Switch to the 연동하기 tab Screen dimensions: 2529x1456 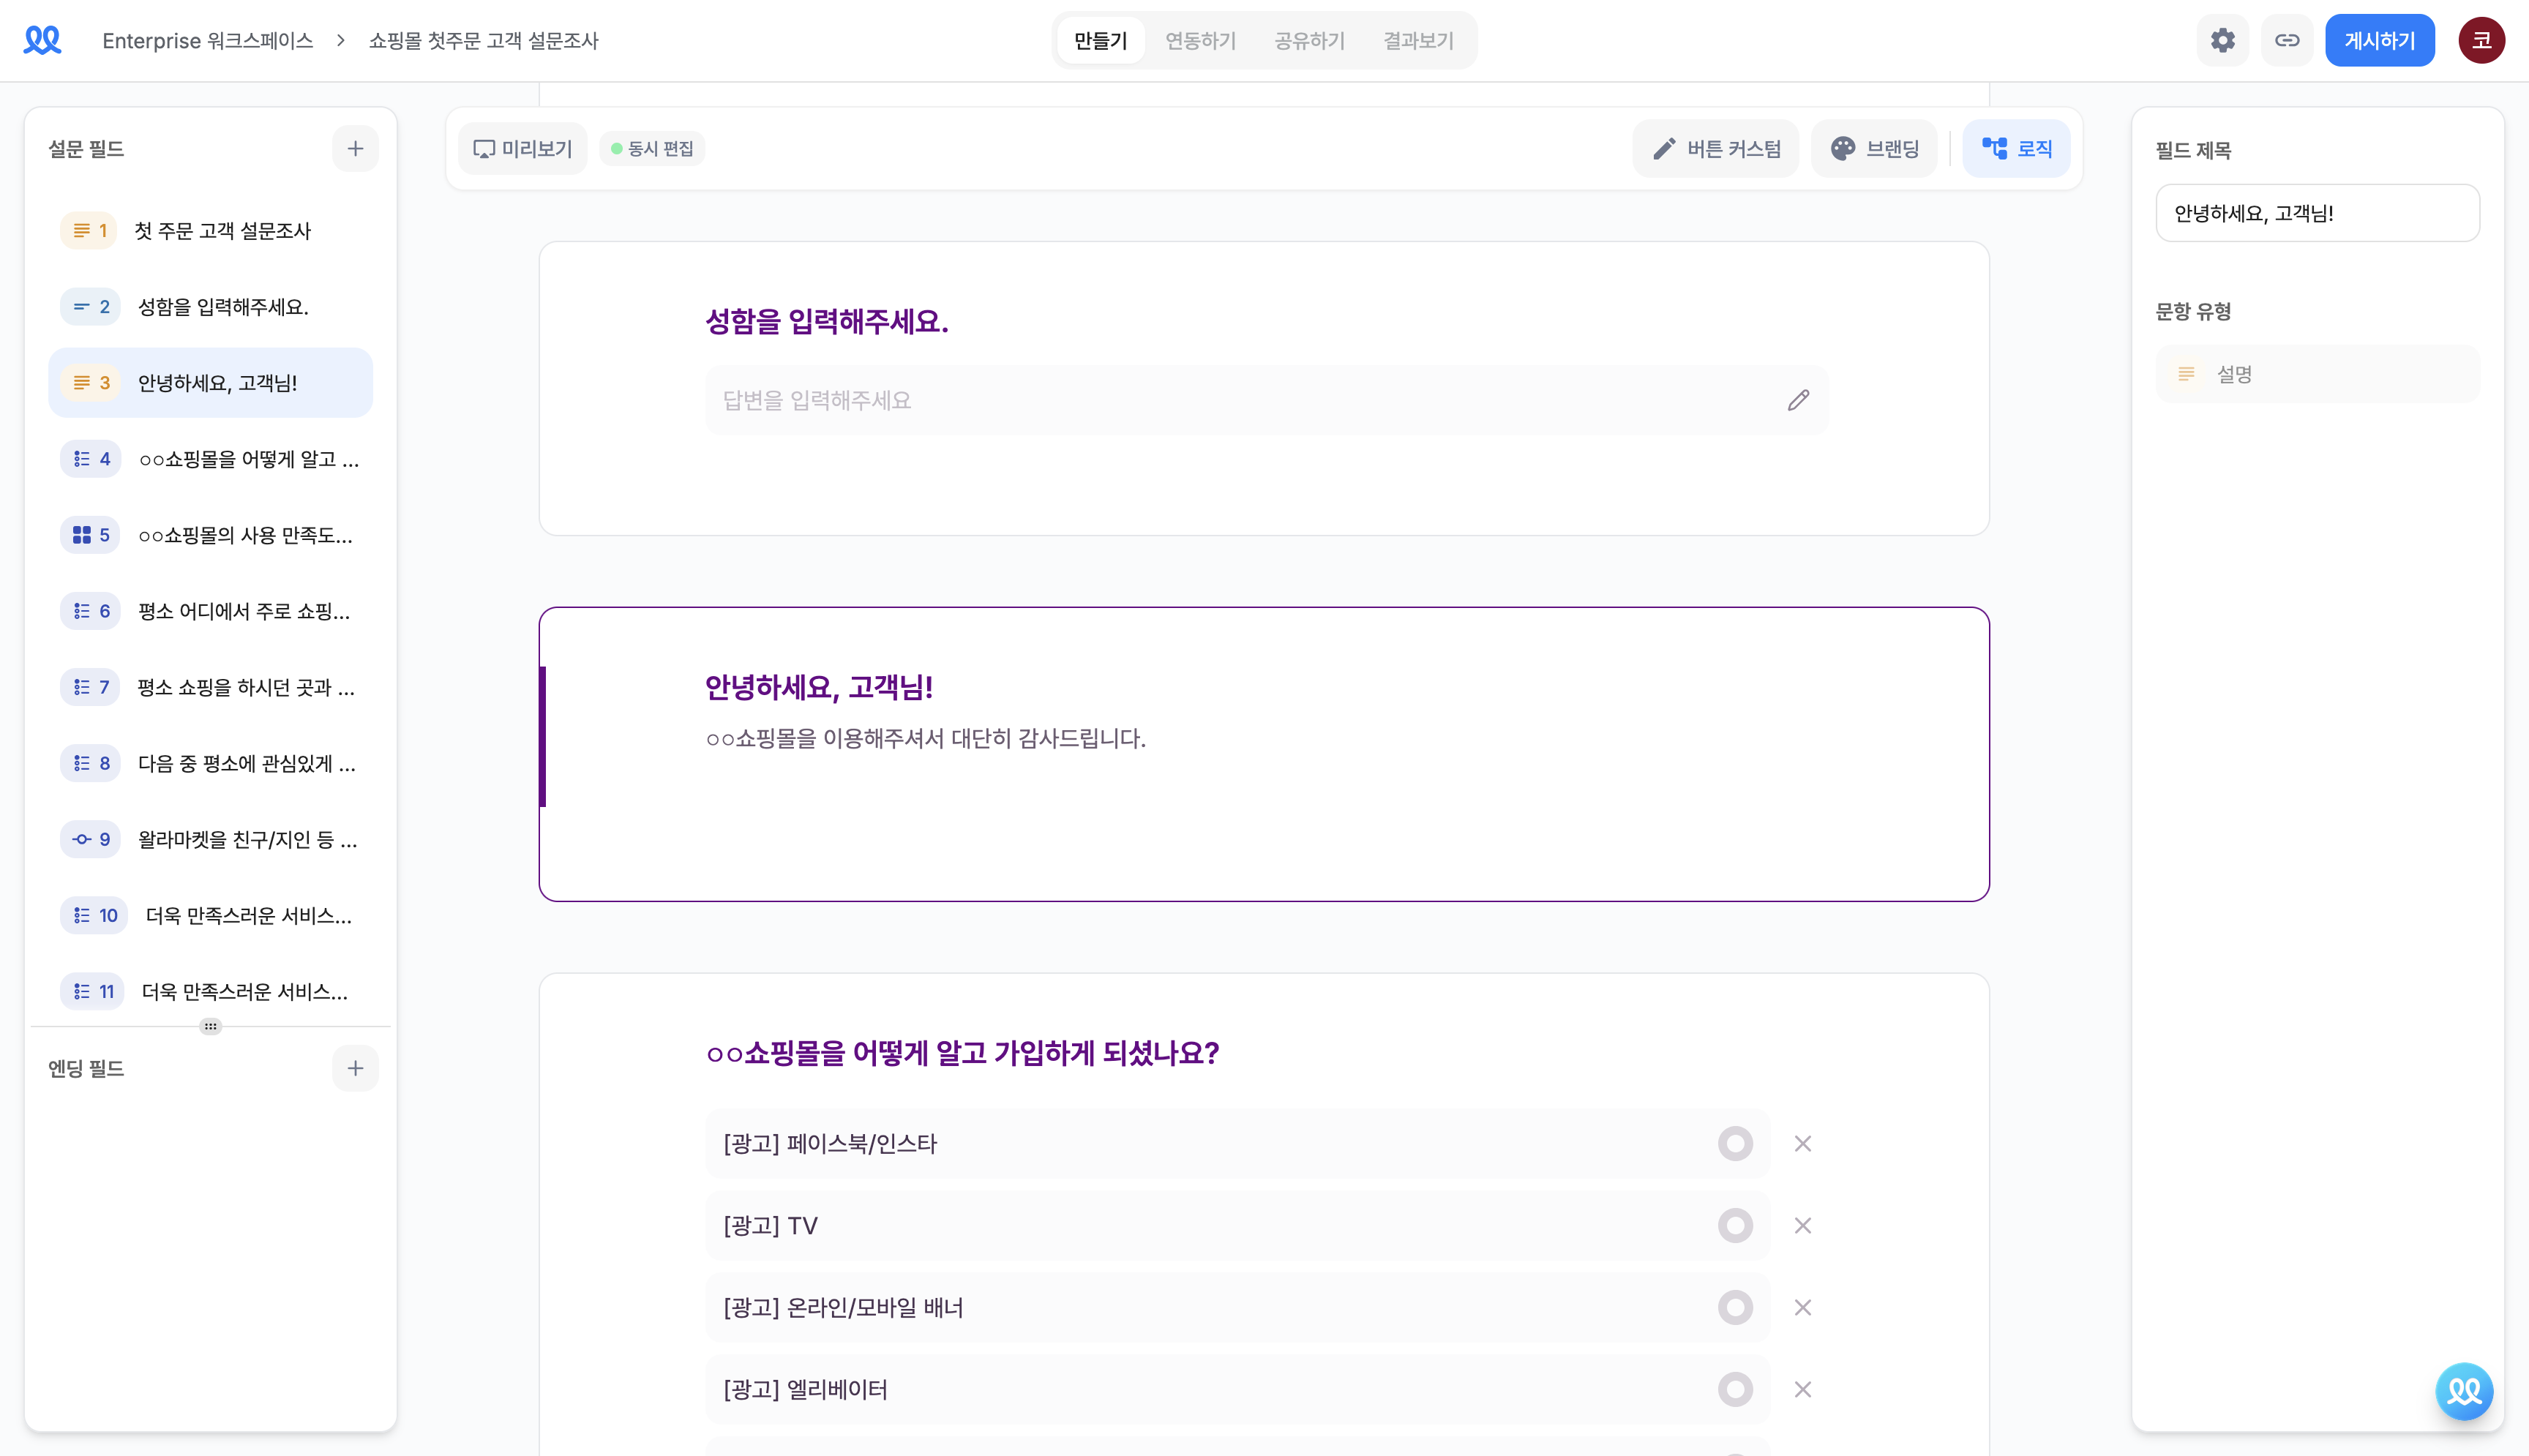point(1200,40)
